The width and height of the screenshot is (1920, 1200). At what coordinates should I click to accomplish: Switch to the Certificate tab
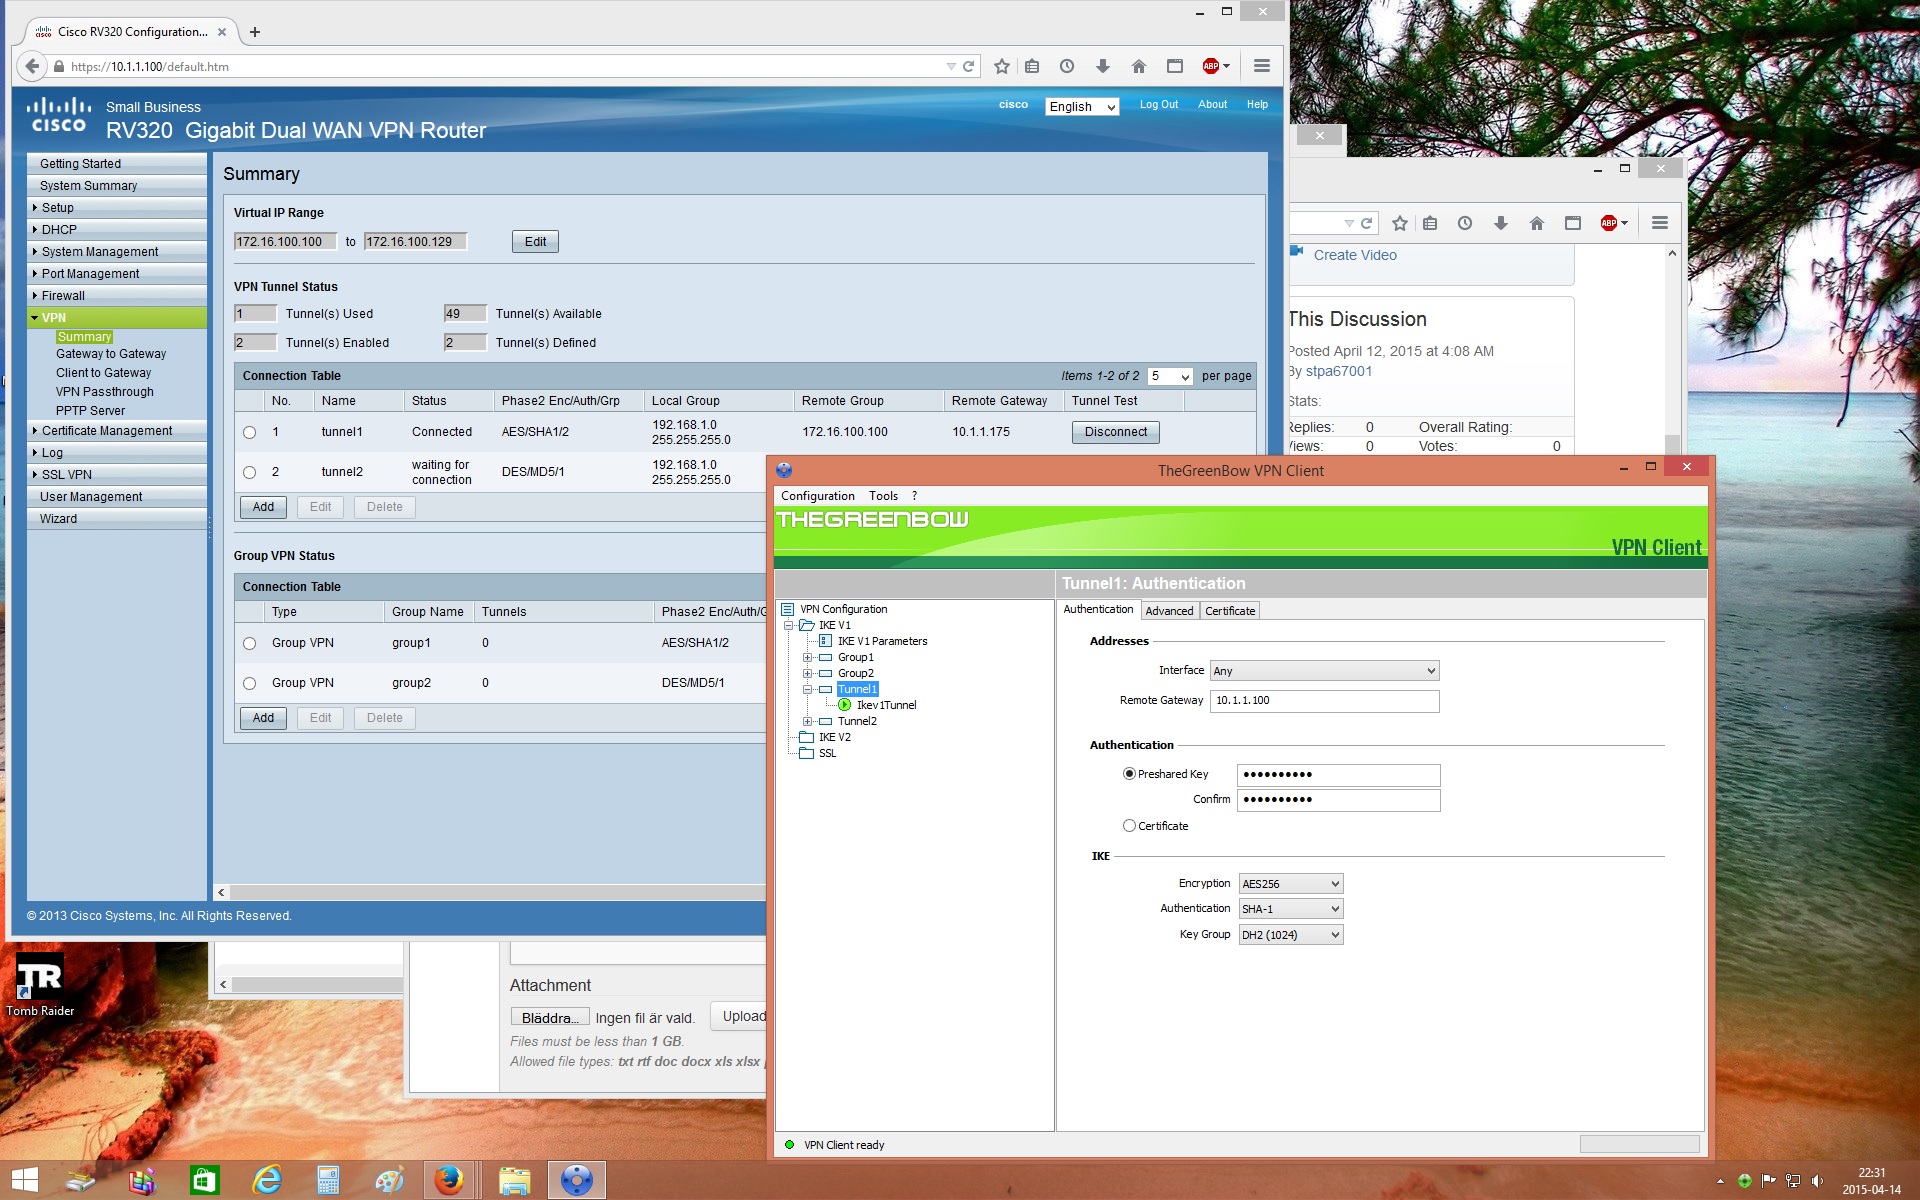(x=1230, y=611)
